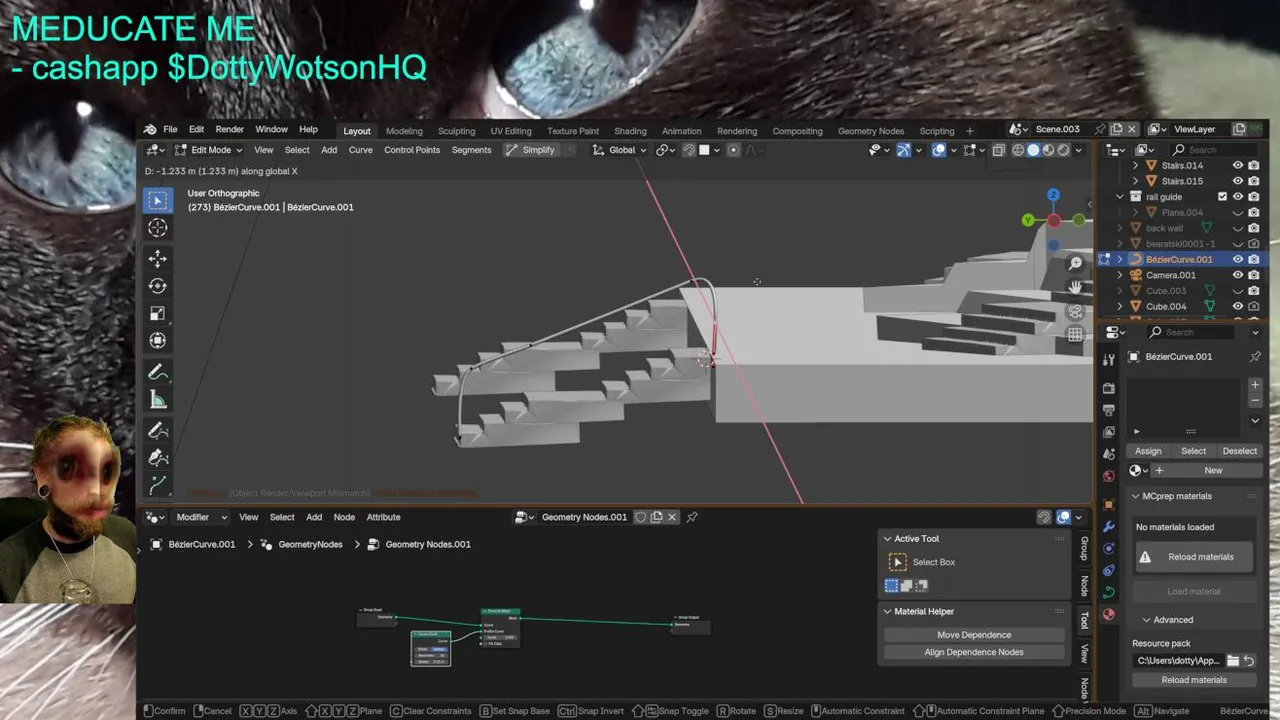
Task: Open the File menu
Action: (x=170, y=130)
